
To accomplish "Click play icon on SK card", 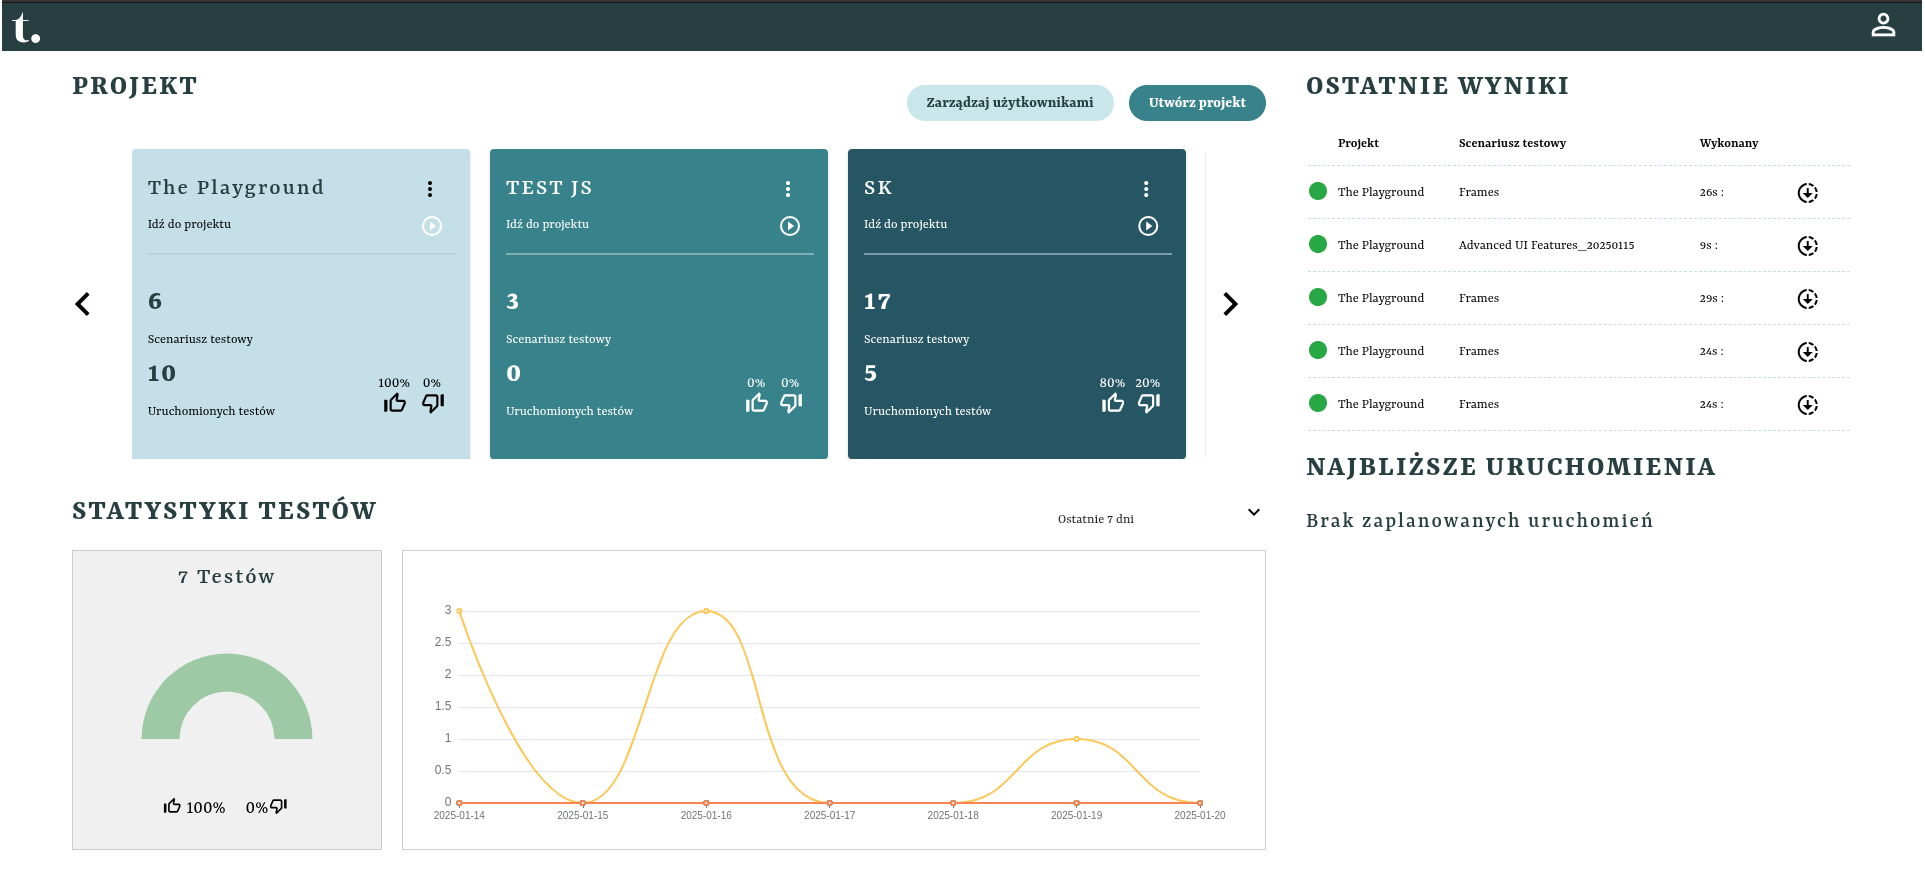I will point(1148,226).
